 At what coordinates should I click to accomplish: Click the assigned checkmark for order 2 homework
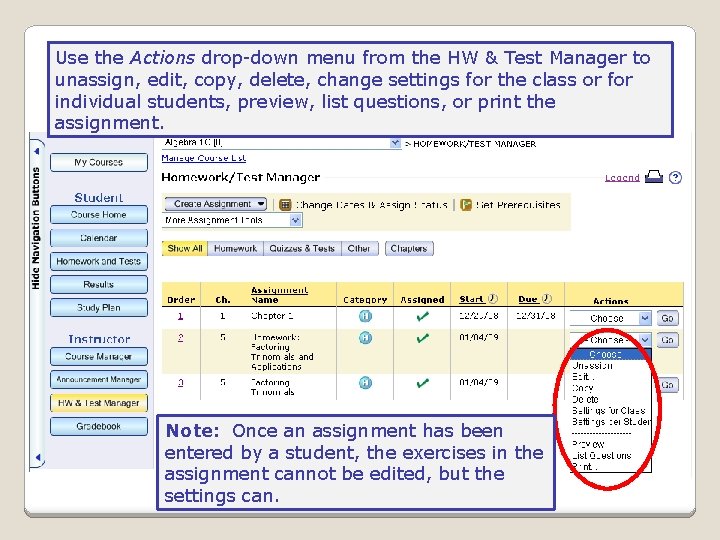tap(422, 338)
